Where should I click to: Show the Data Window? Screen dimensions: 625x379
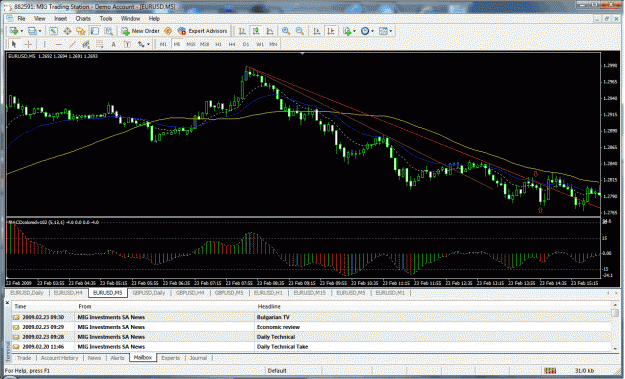click(67, 31)
